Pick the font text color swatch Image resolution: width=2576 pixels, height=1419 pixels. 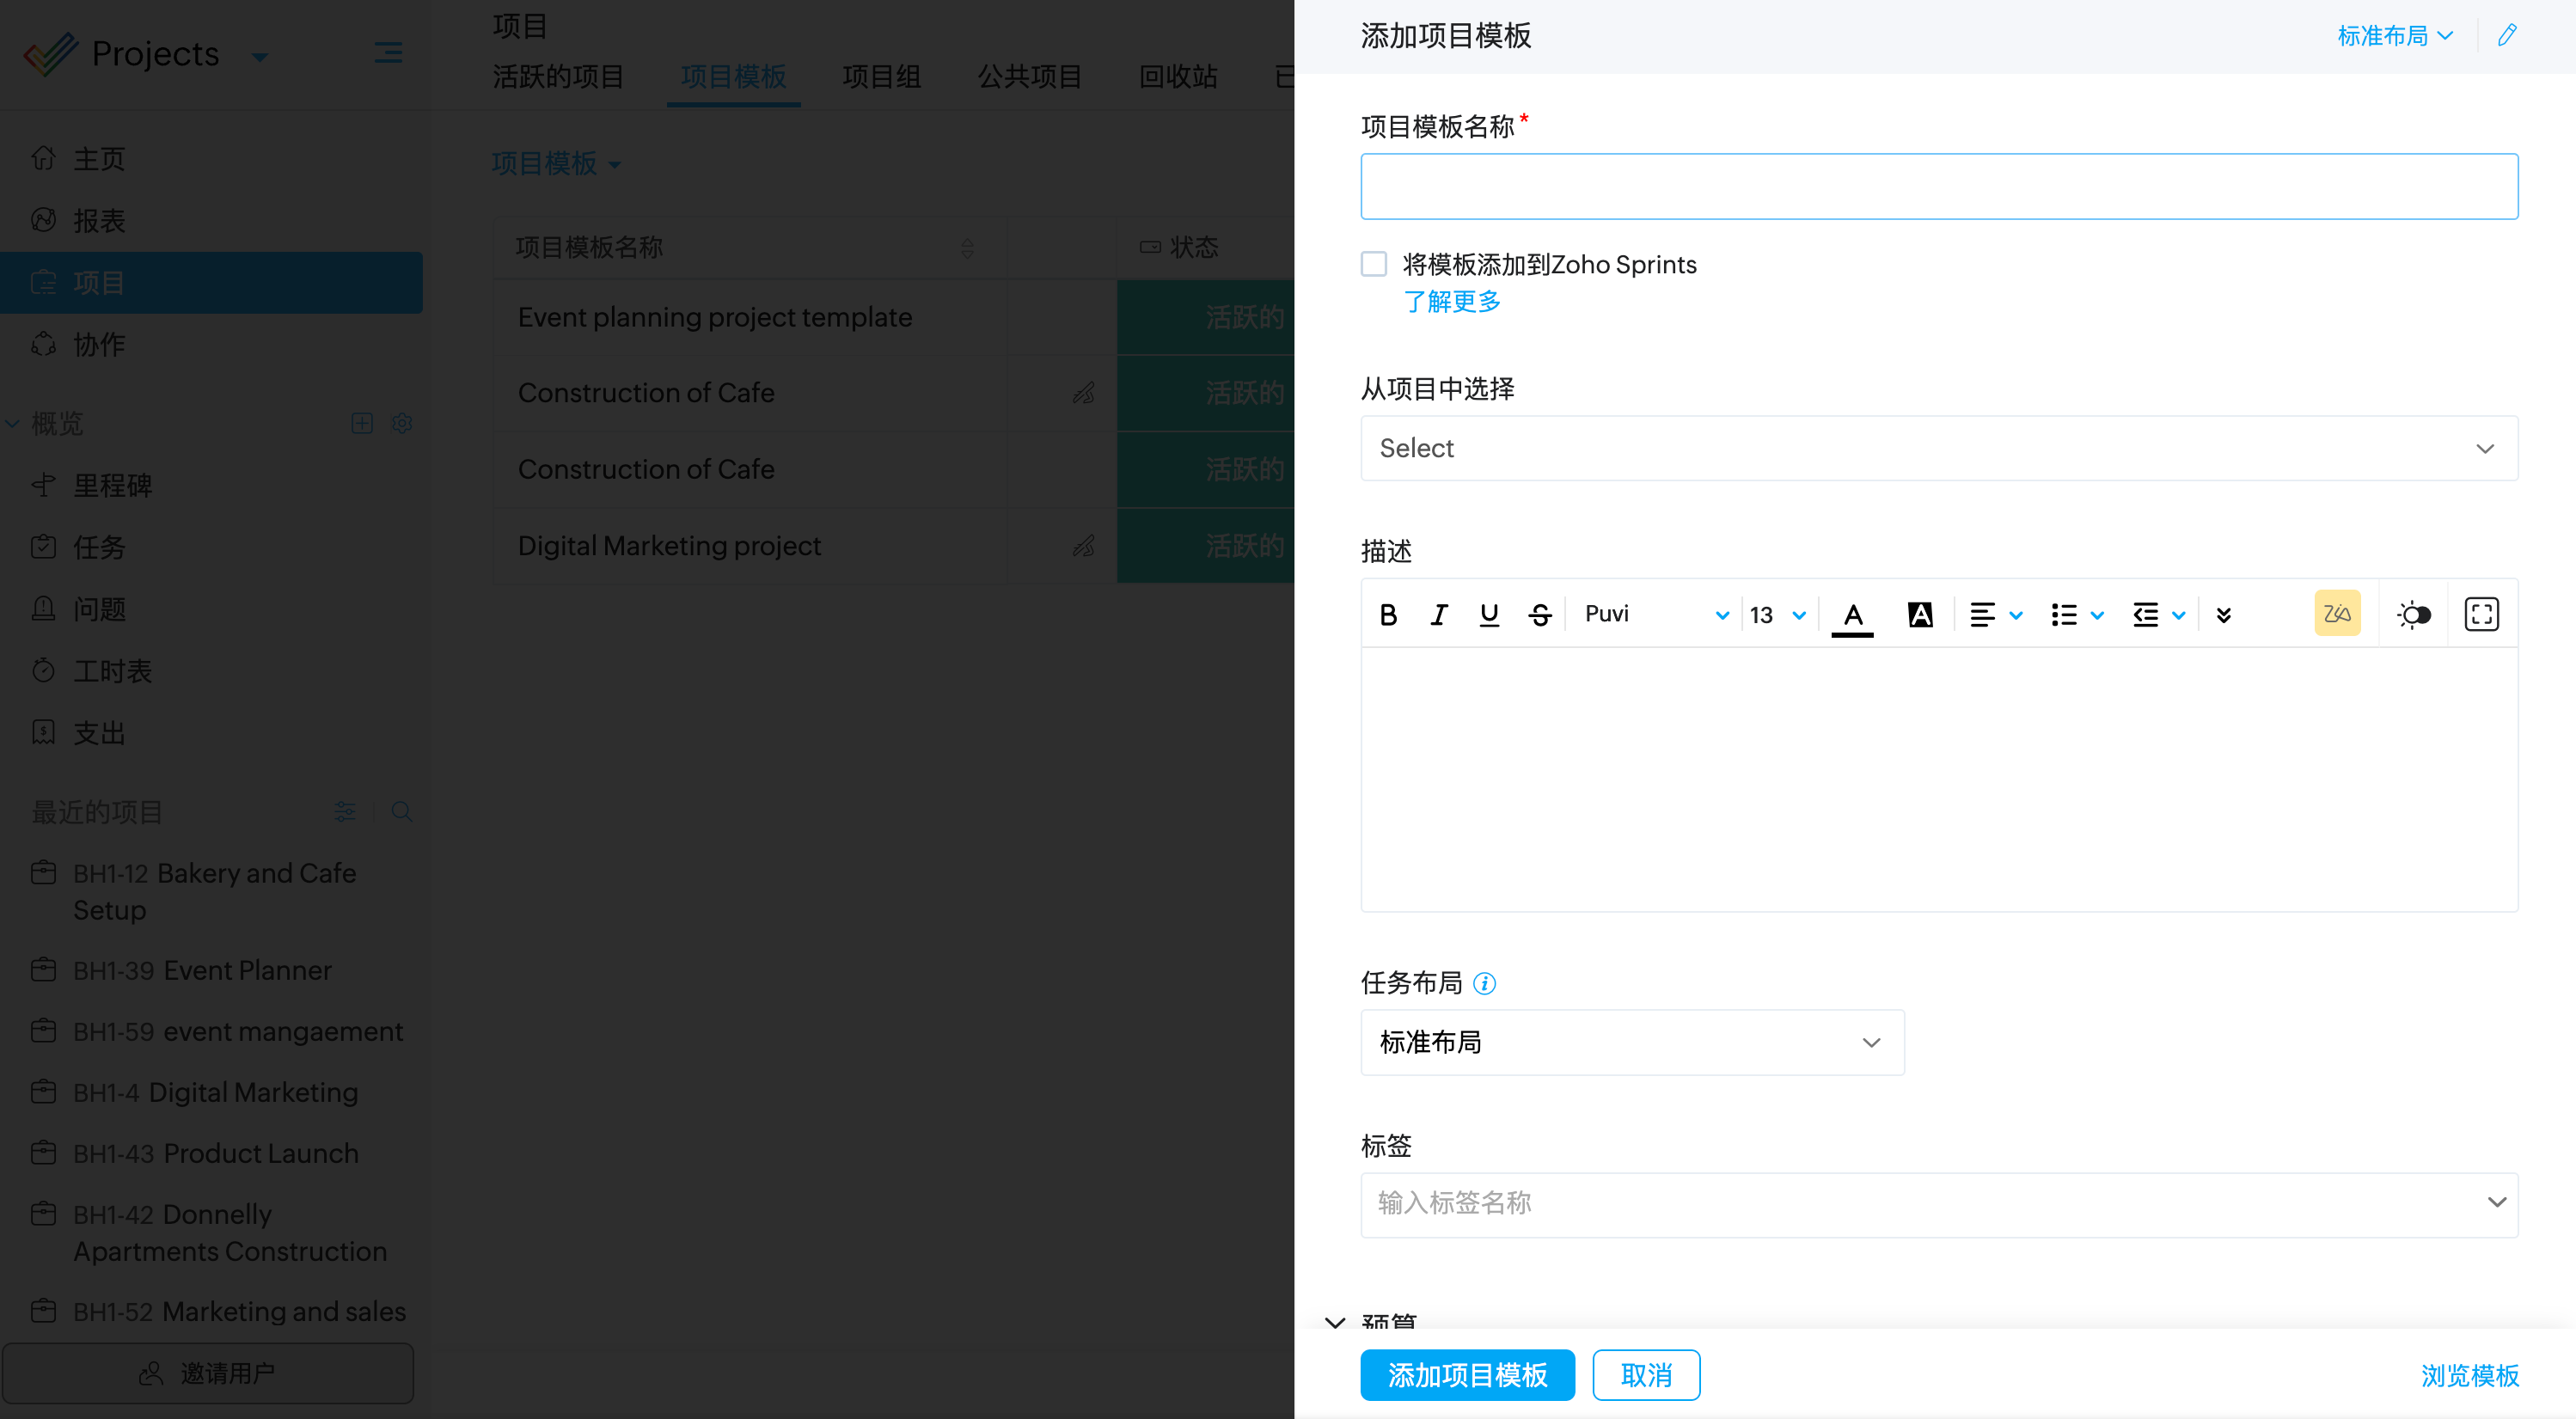(1852, 614)
